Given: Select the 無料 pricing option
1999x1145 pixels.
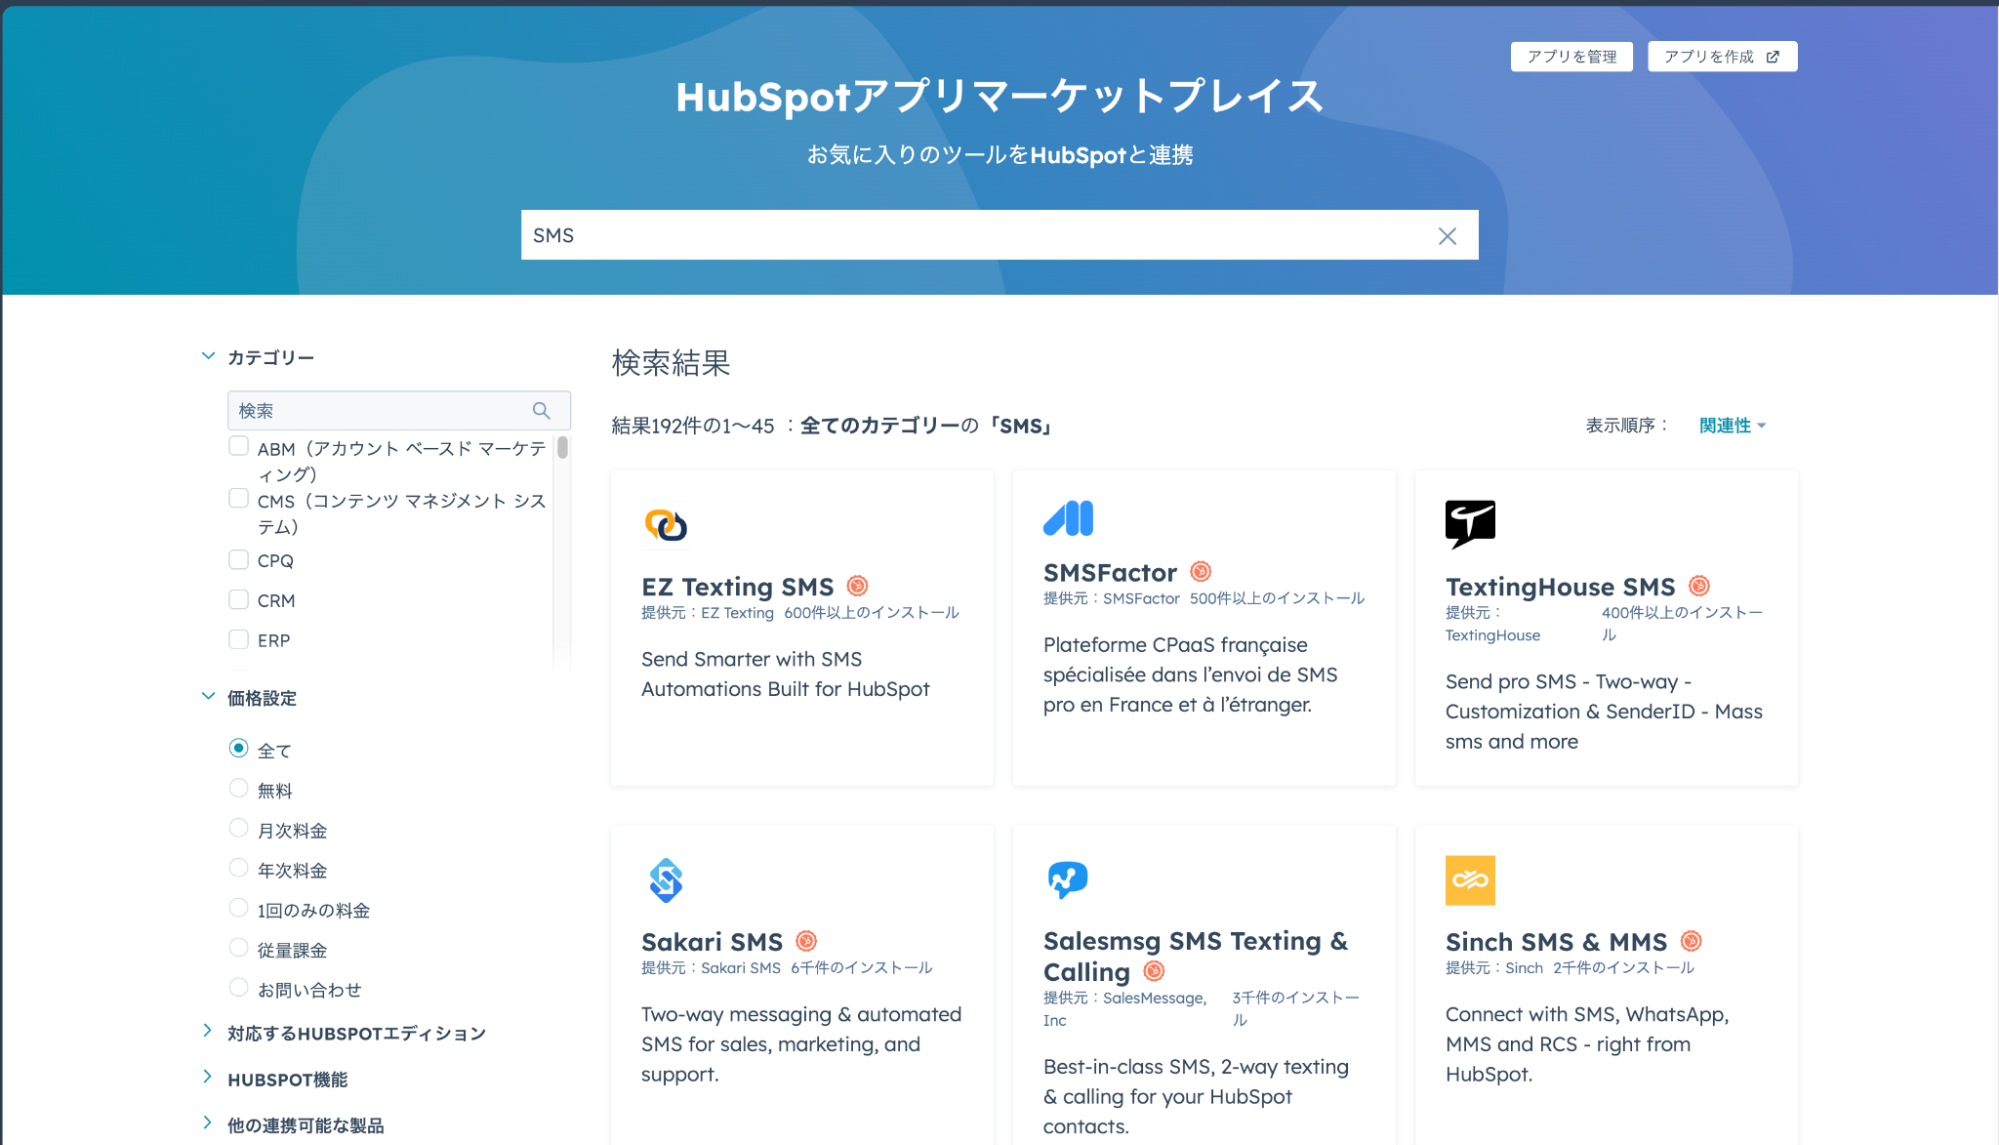Looking at the screenshot, I should [238, 788].
